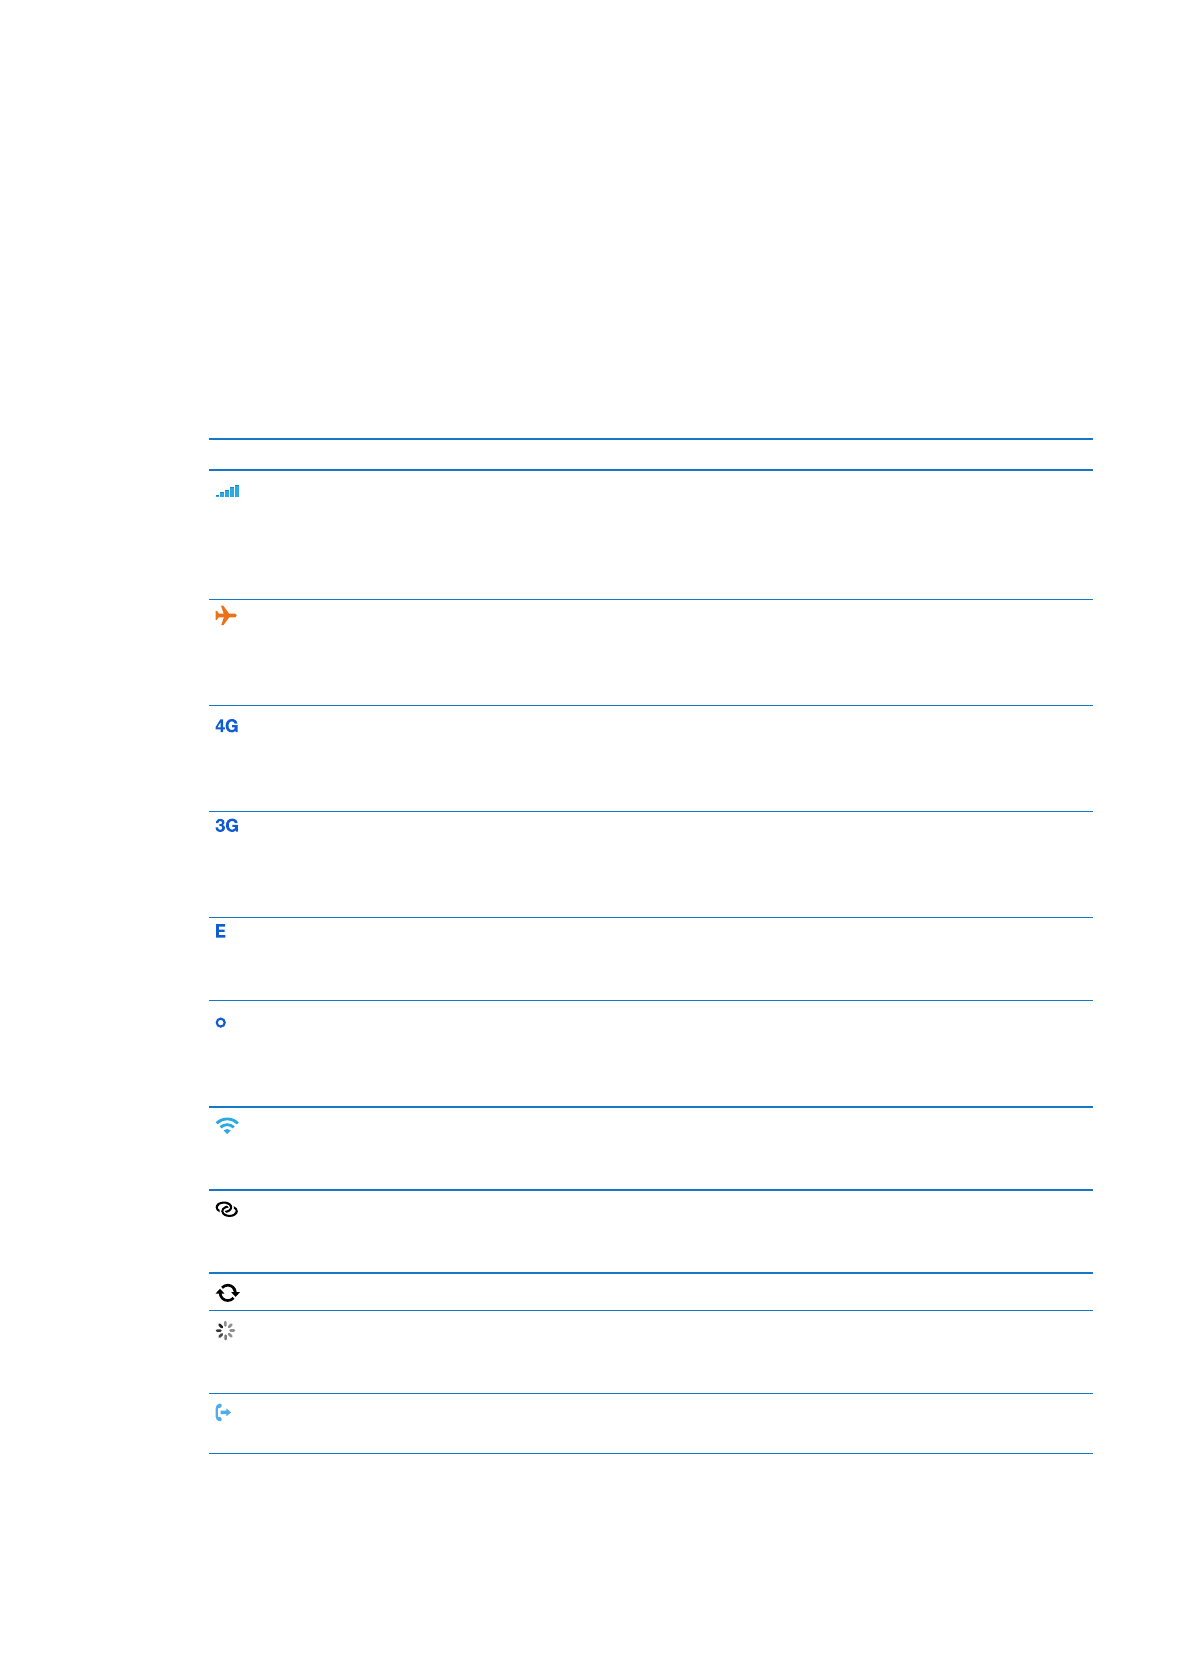The width and height of the screenshot is (1188, 1663).
Task: Click the call forwarding phone-arrow icon
Action: pos(224,1413)
